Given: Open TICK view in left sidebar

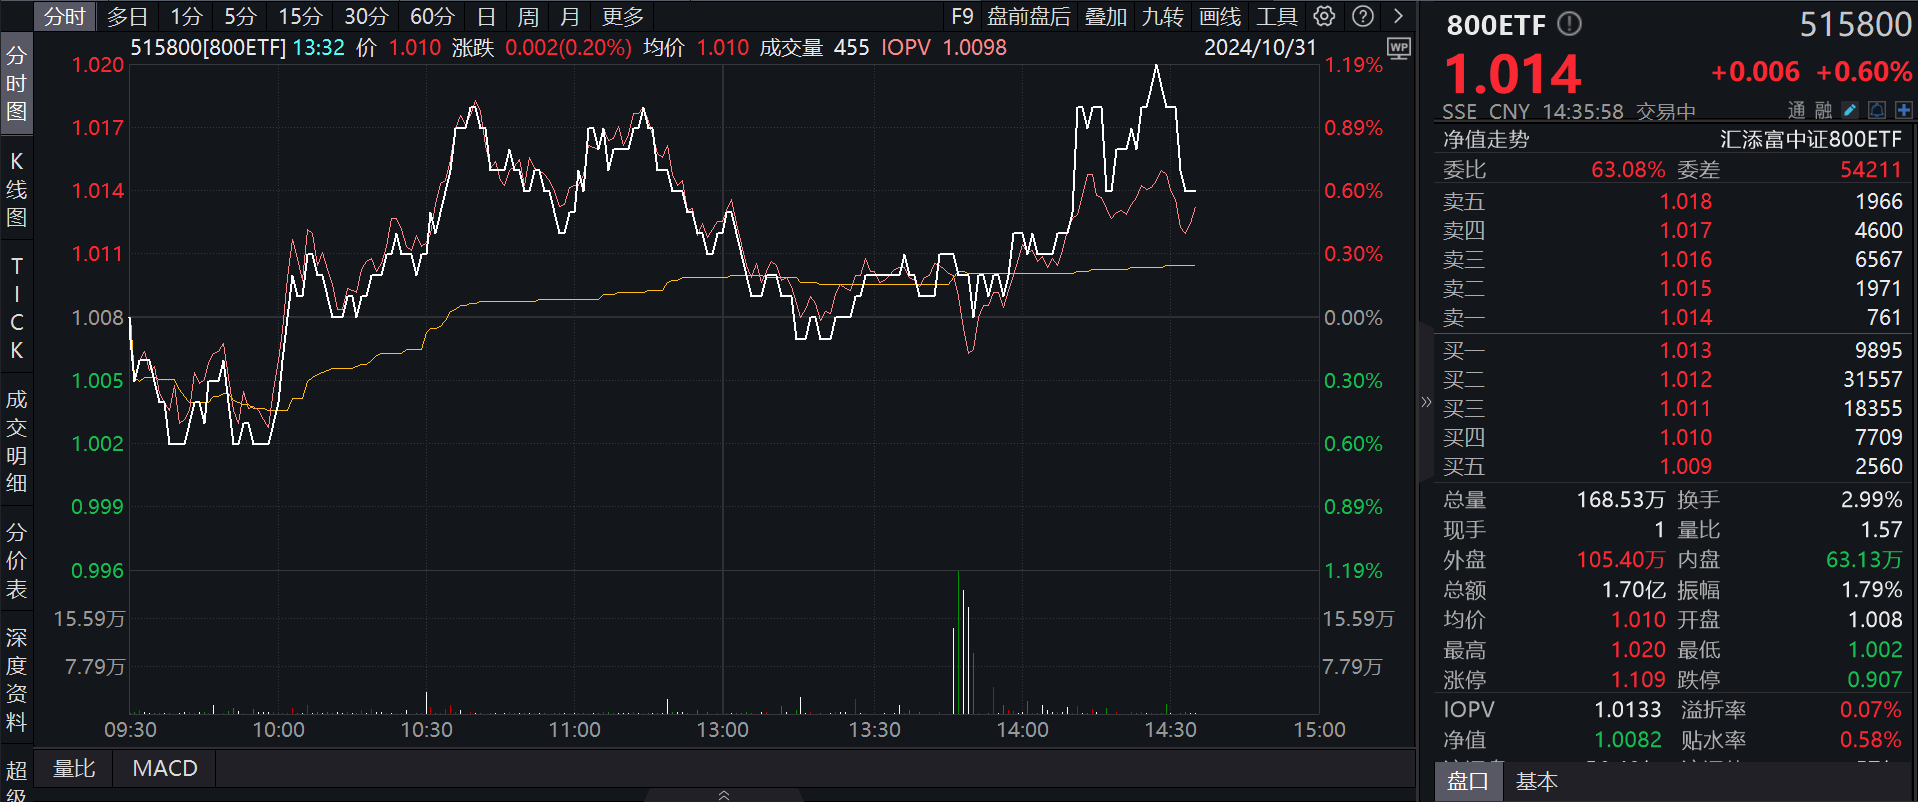Looking at the screenshot, I should coord(16,308).
